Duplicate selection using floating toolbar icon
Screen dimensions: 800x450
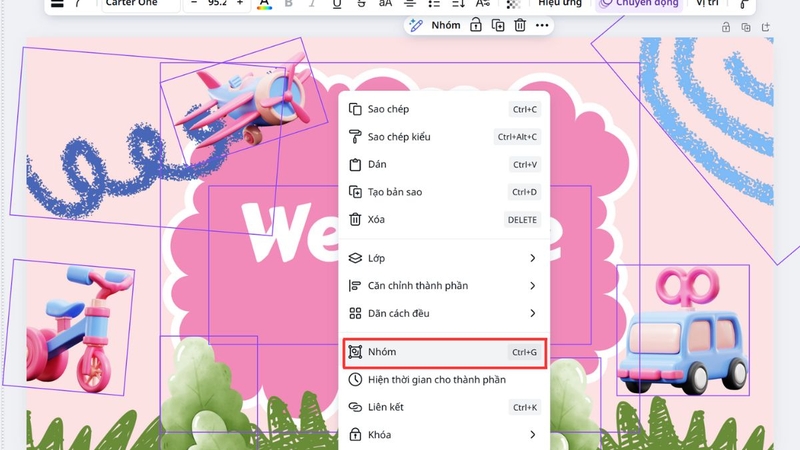click(x=498, y=25)
